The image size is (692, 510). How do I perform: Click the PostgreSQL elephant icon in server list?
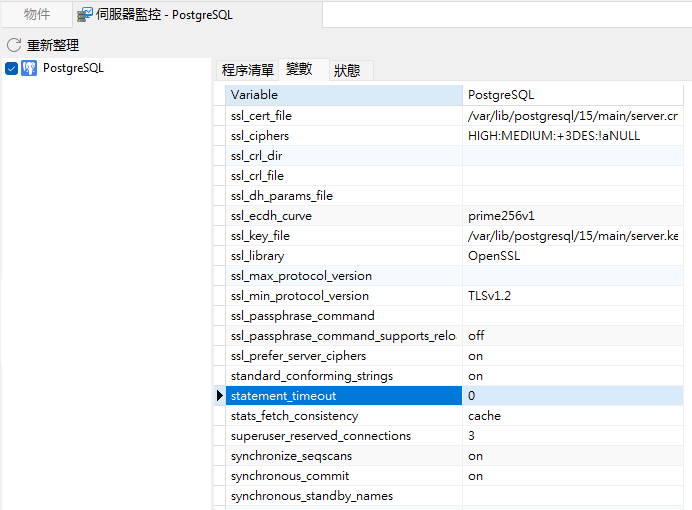pyautogui.click(x=30, y=68)
